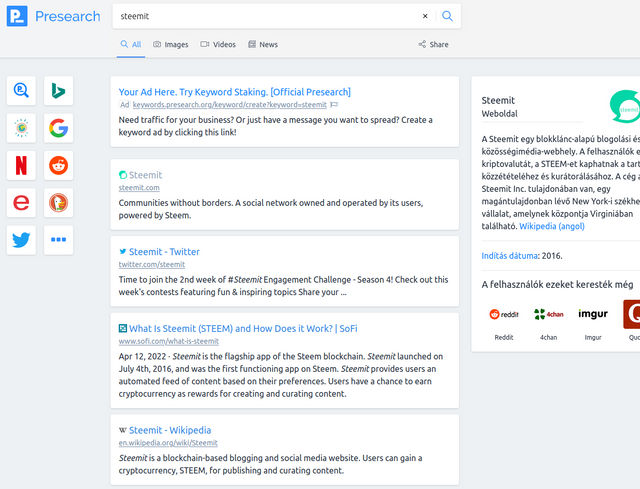This screenshot has width=640, height=489.
Task: Choose the red e provider icon
Action: (21, 202)
